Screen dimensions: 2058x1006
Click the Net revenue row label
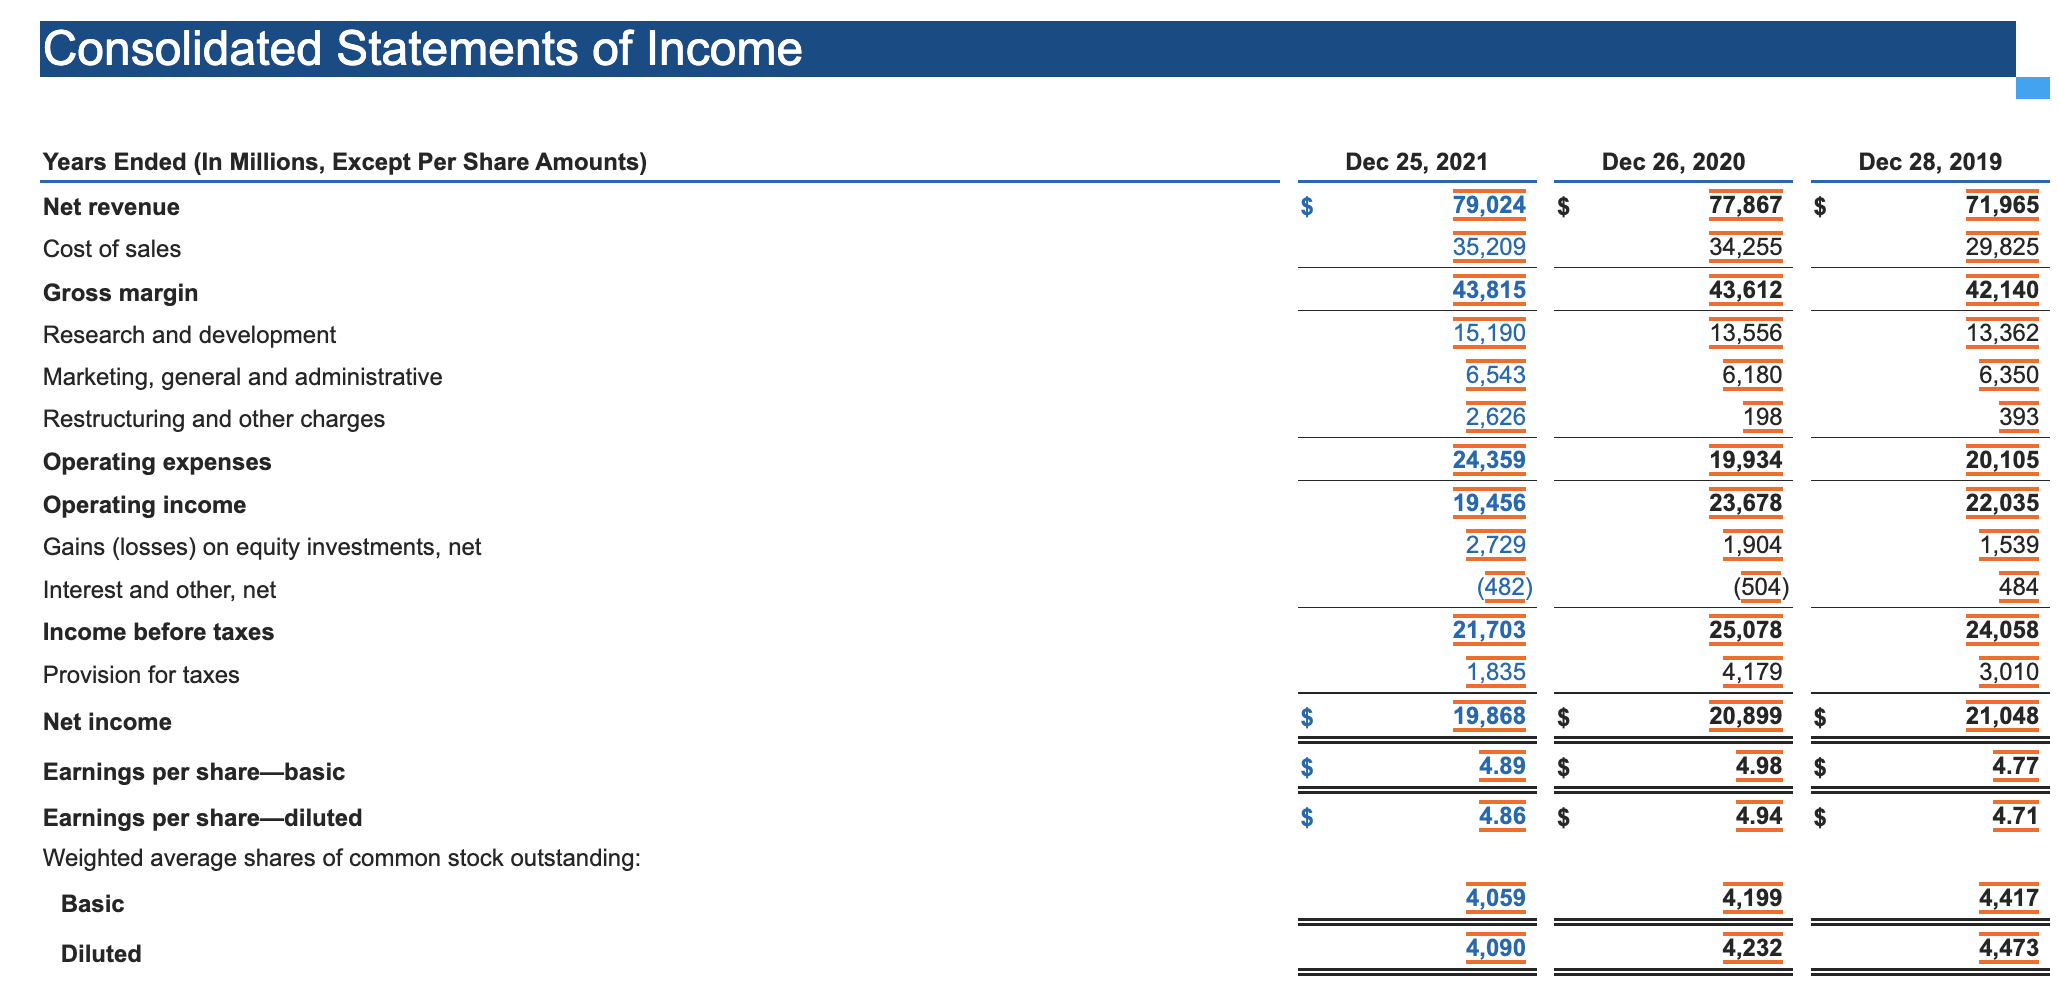(111, 206)
